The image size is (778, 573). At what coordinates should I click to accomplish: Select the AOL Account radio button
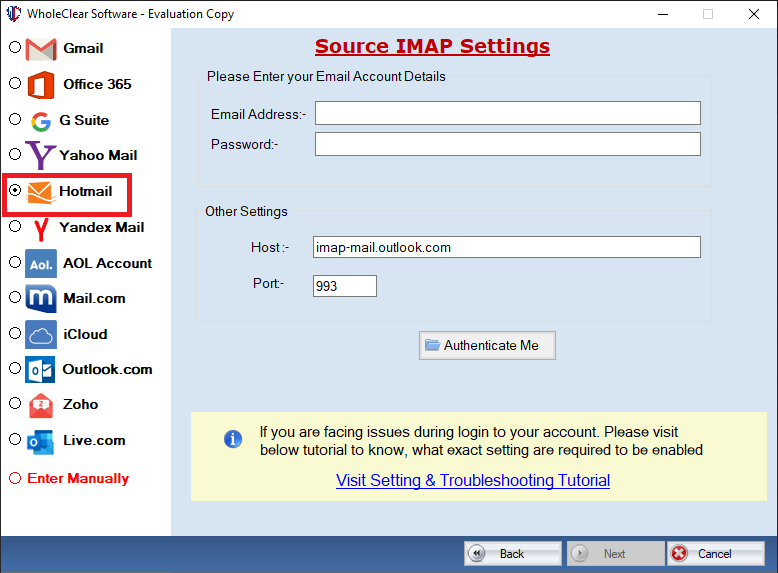pos(15,261)
